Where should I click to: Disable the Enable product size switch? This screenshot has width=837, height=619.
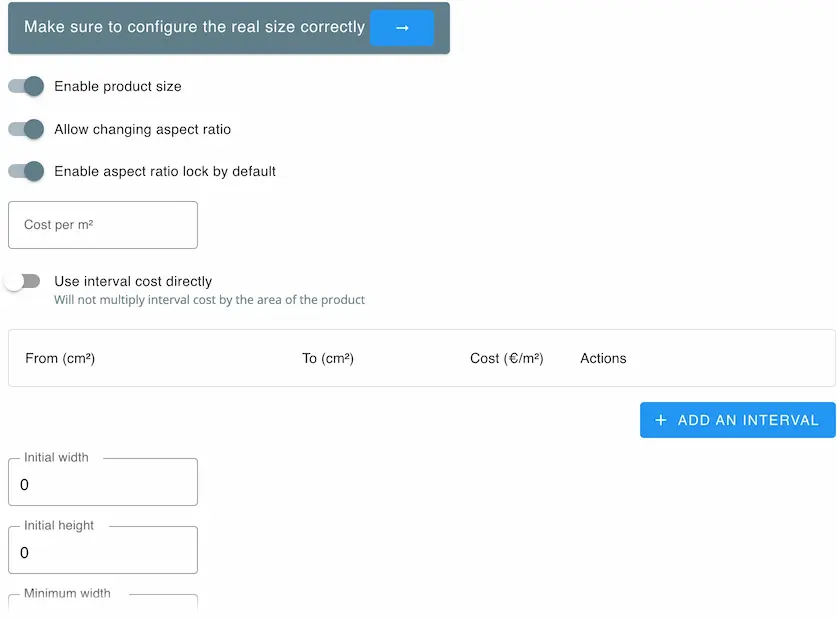(26, 86)
